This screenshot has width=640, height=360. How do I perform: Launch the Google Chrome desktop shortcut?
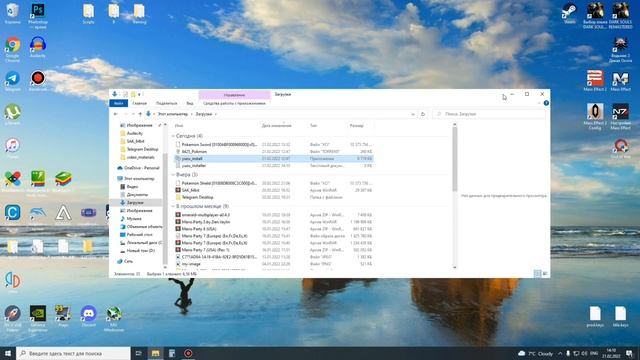pos(12,49)
